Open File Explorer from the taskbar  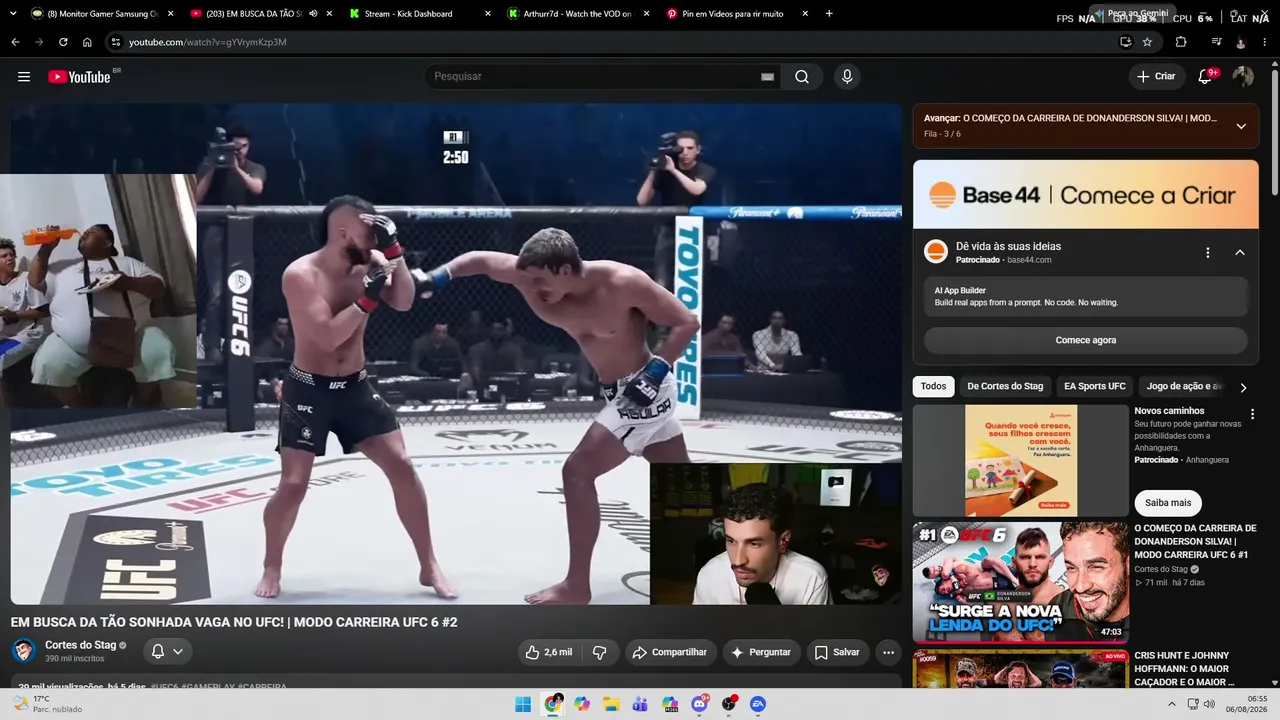(611, 704)
